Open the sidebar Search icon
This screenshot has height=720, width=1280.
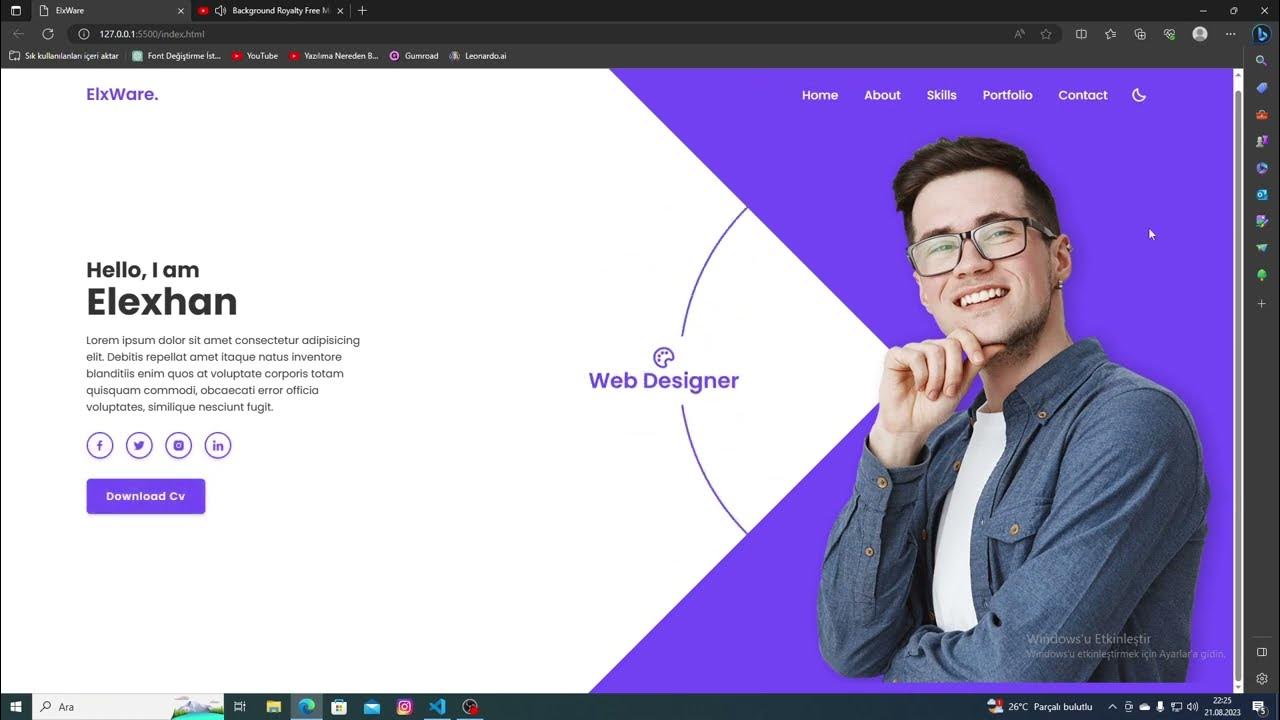pos(1262,61)
